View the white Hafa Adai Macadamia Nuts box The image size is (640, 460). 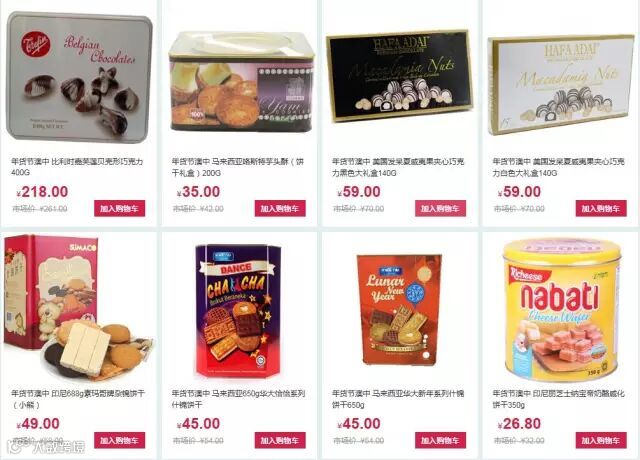click(560, 84)
